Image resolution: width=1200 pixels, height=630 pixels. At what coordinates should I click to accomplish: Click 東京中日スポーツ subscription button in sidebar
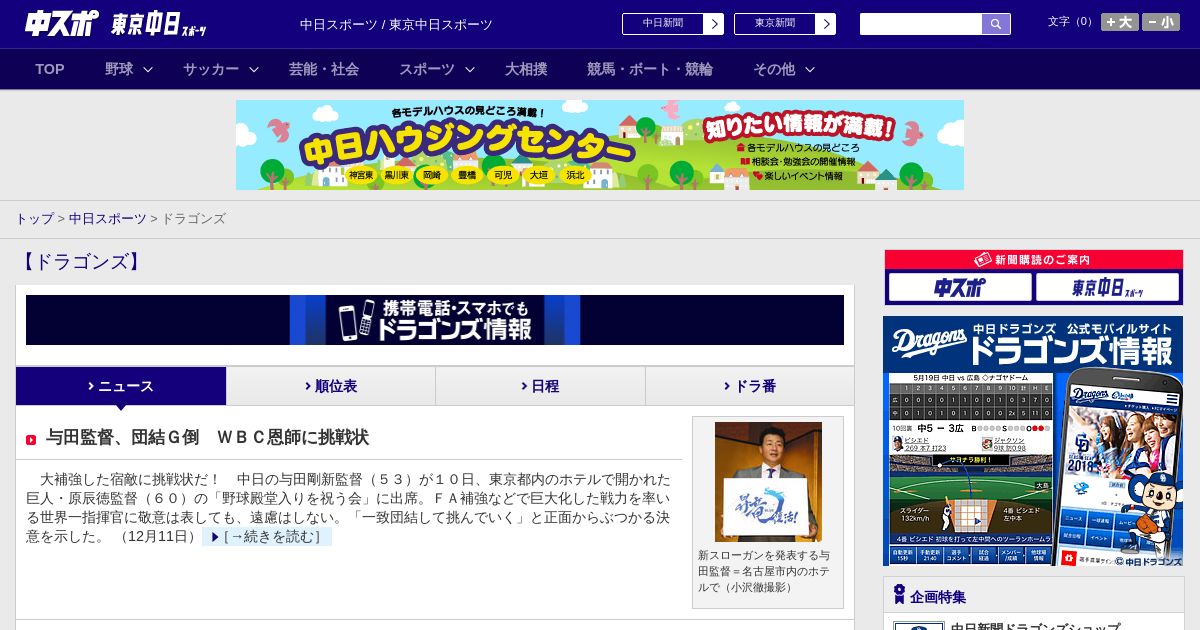[x=1108, y=287]
